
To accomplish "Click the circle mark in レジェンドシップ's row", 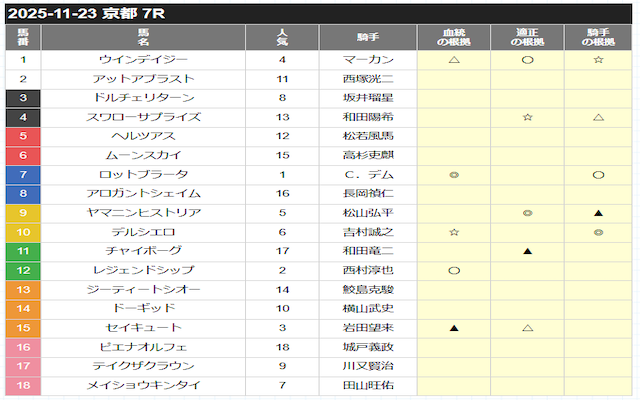I will (x=454, y=270).
